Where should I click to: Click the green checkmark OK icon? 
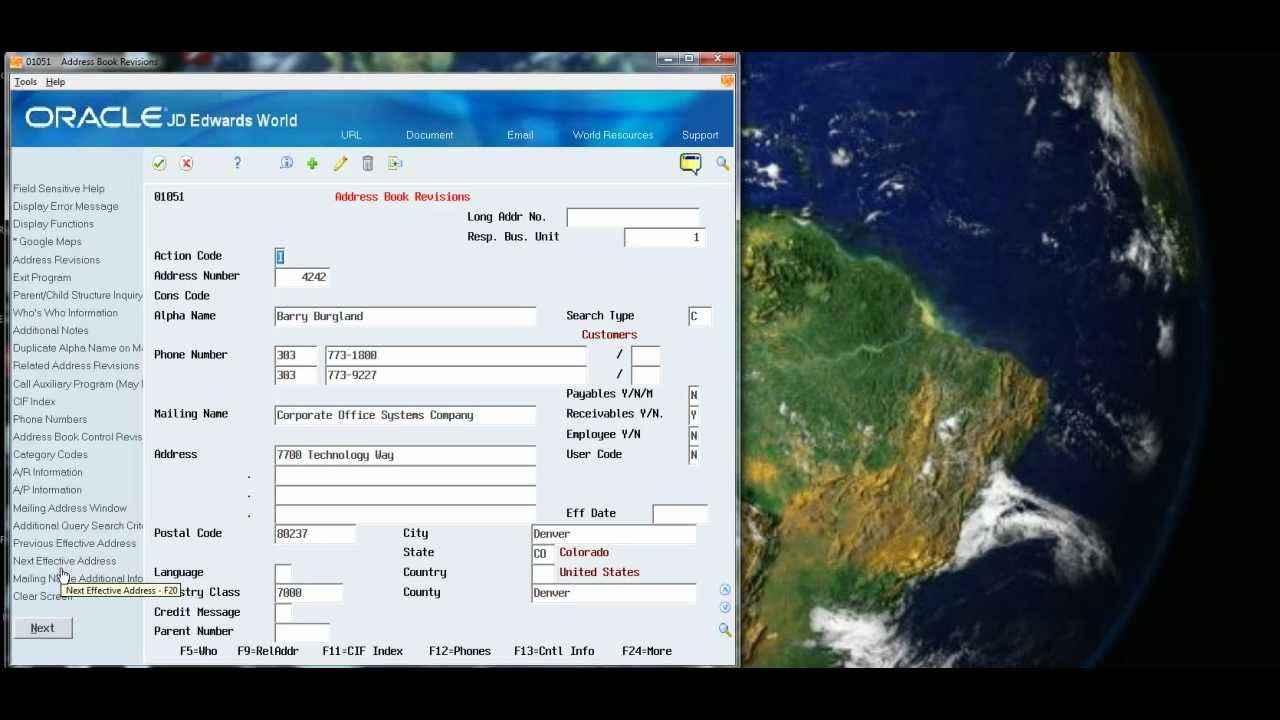[x=159, y=163]
